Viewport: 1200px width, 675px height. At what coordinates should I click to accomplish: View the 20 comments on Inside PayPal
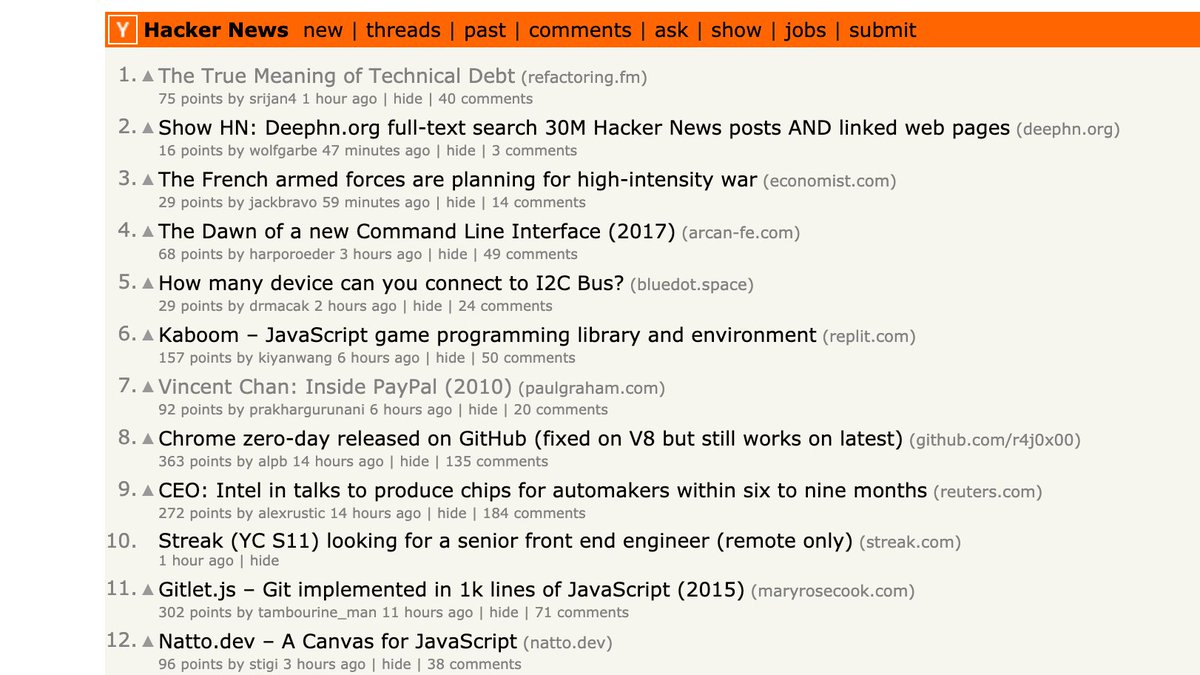pos(561,410)
